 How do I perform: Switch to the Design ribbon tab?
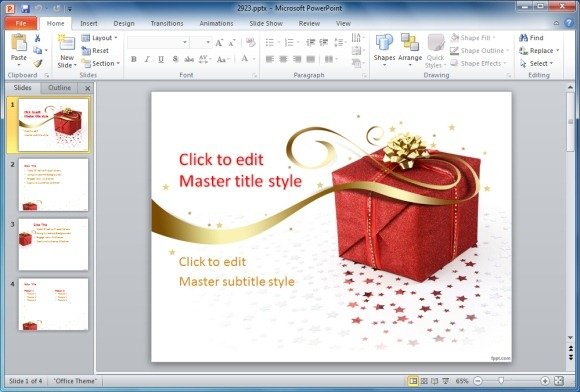pos(124,23)
